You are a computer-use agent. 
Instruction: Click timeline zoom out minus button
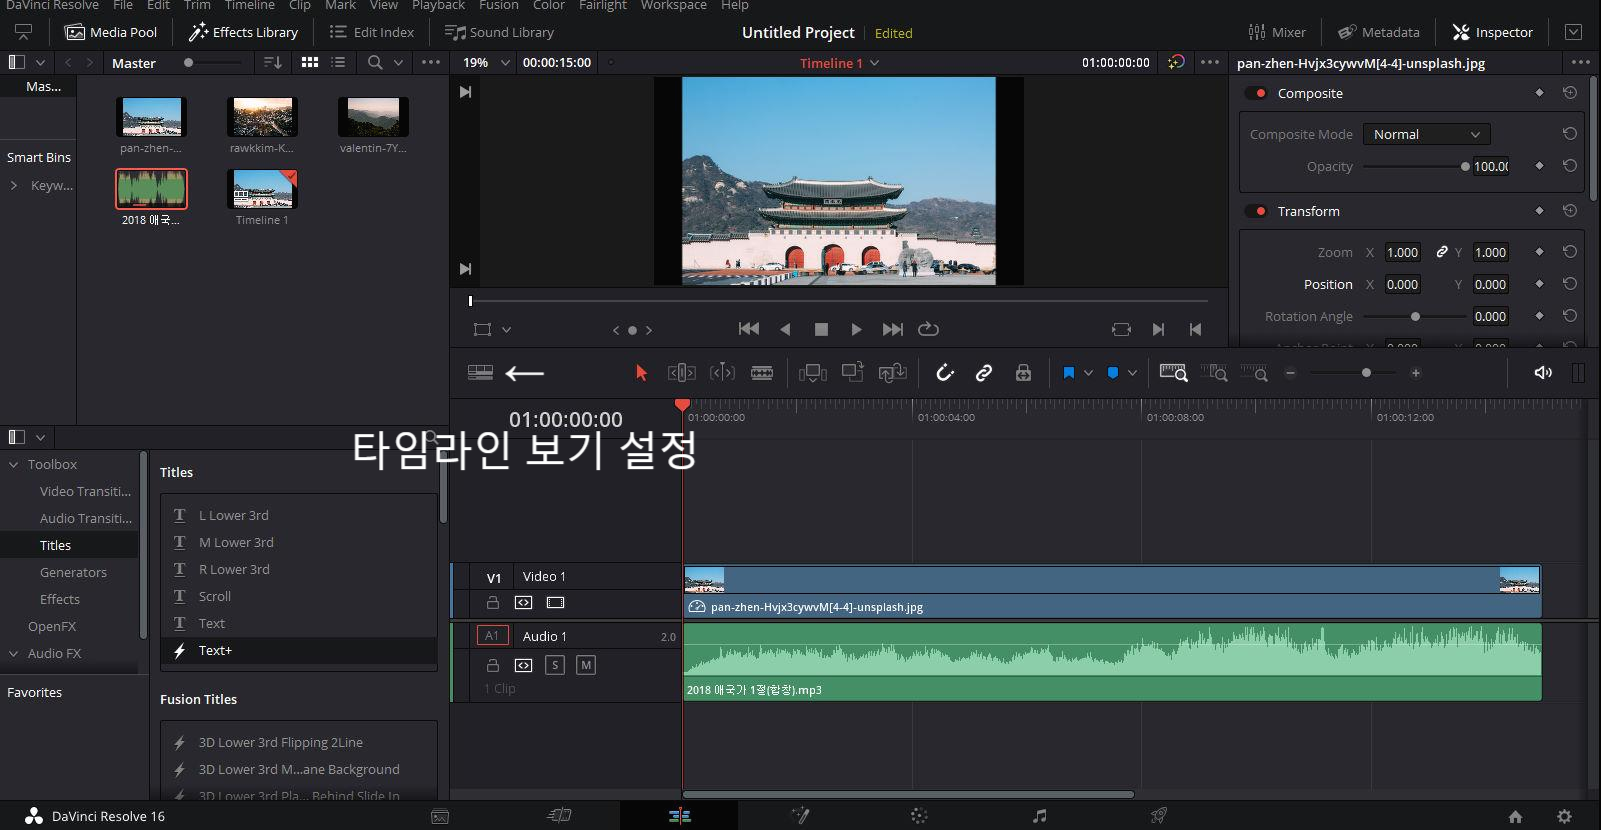coord(1290,373)
